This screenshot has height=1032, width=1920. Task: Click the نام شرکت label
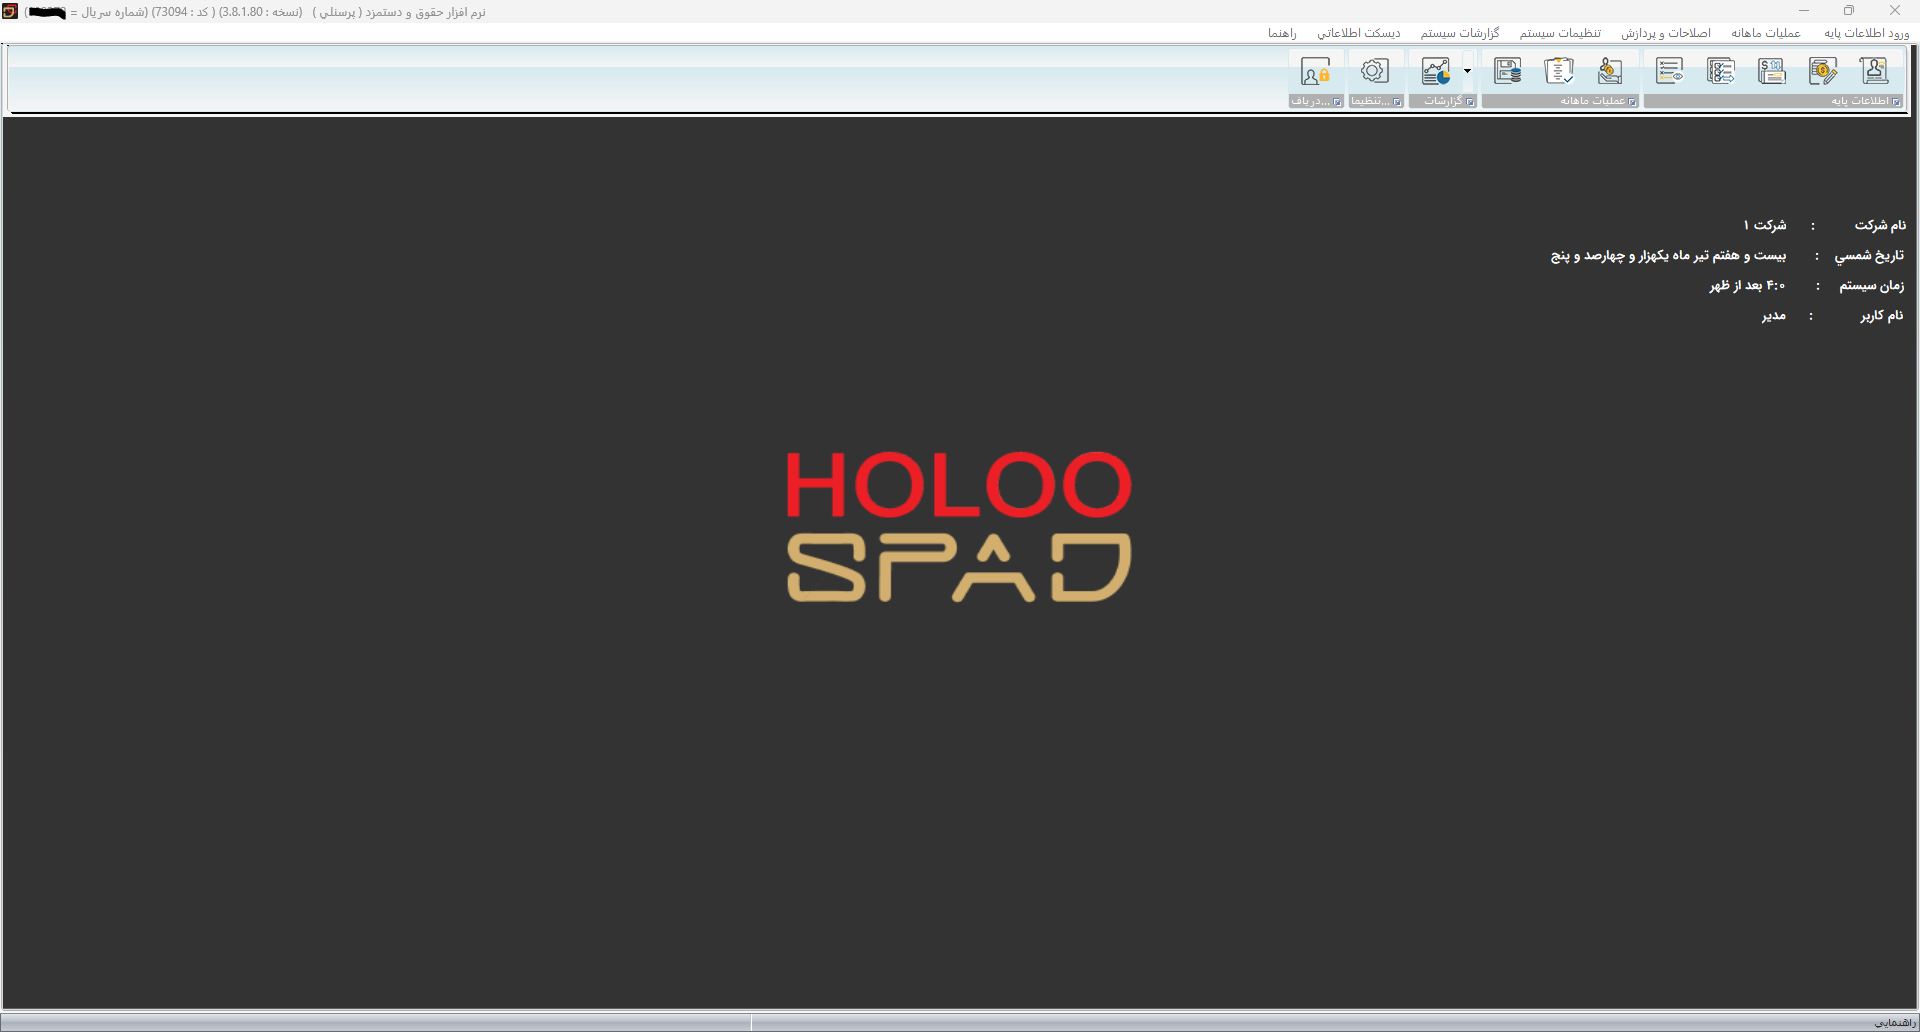(1880, 225)
